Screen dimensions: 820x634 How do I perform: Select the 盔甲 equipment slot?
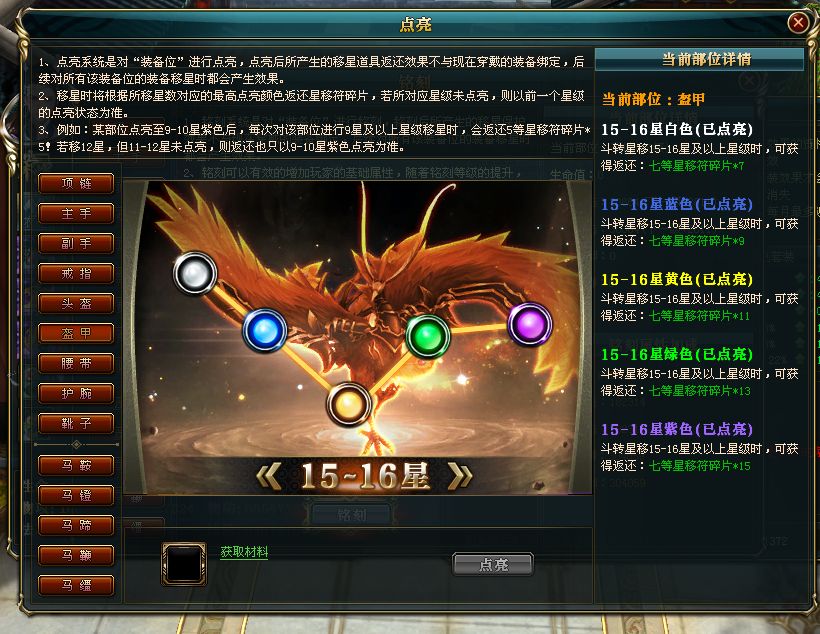[x=76, y=333]
